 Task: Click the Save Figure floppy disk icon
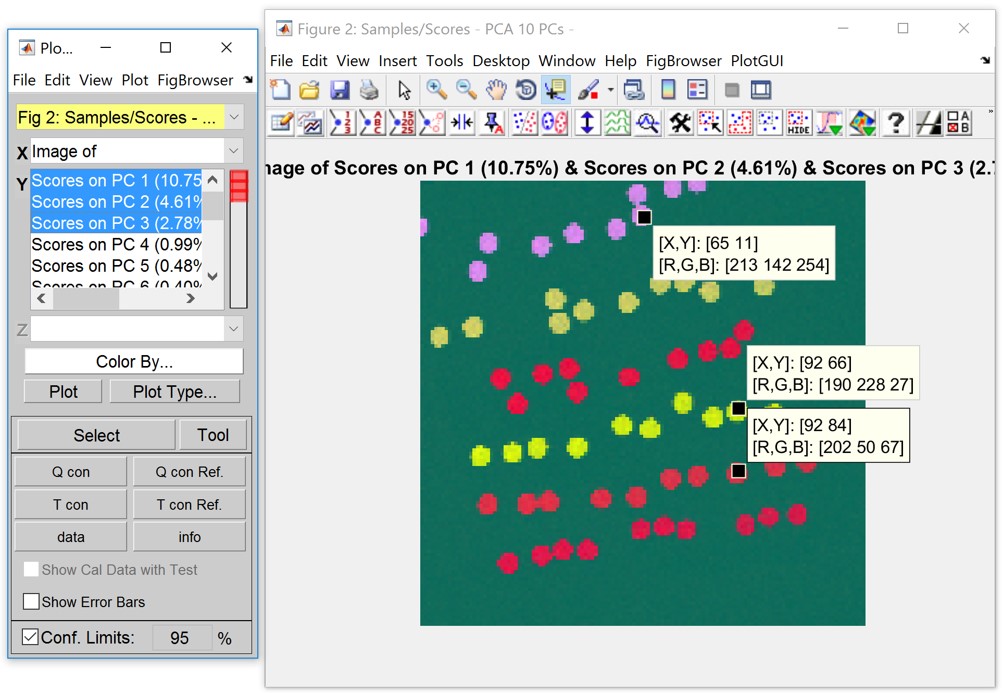click(x=340, y=90)
